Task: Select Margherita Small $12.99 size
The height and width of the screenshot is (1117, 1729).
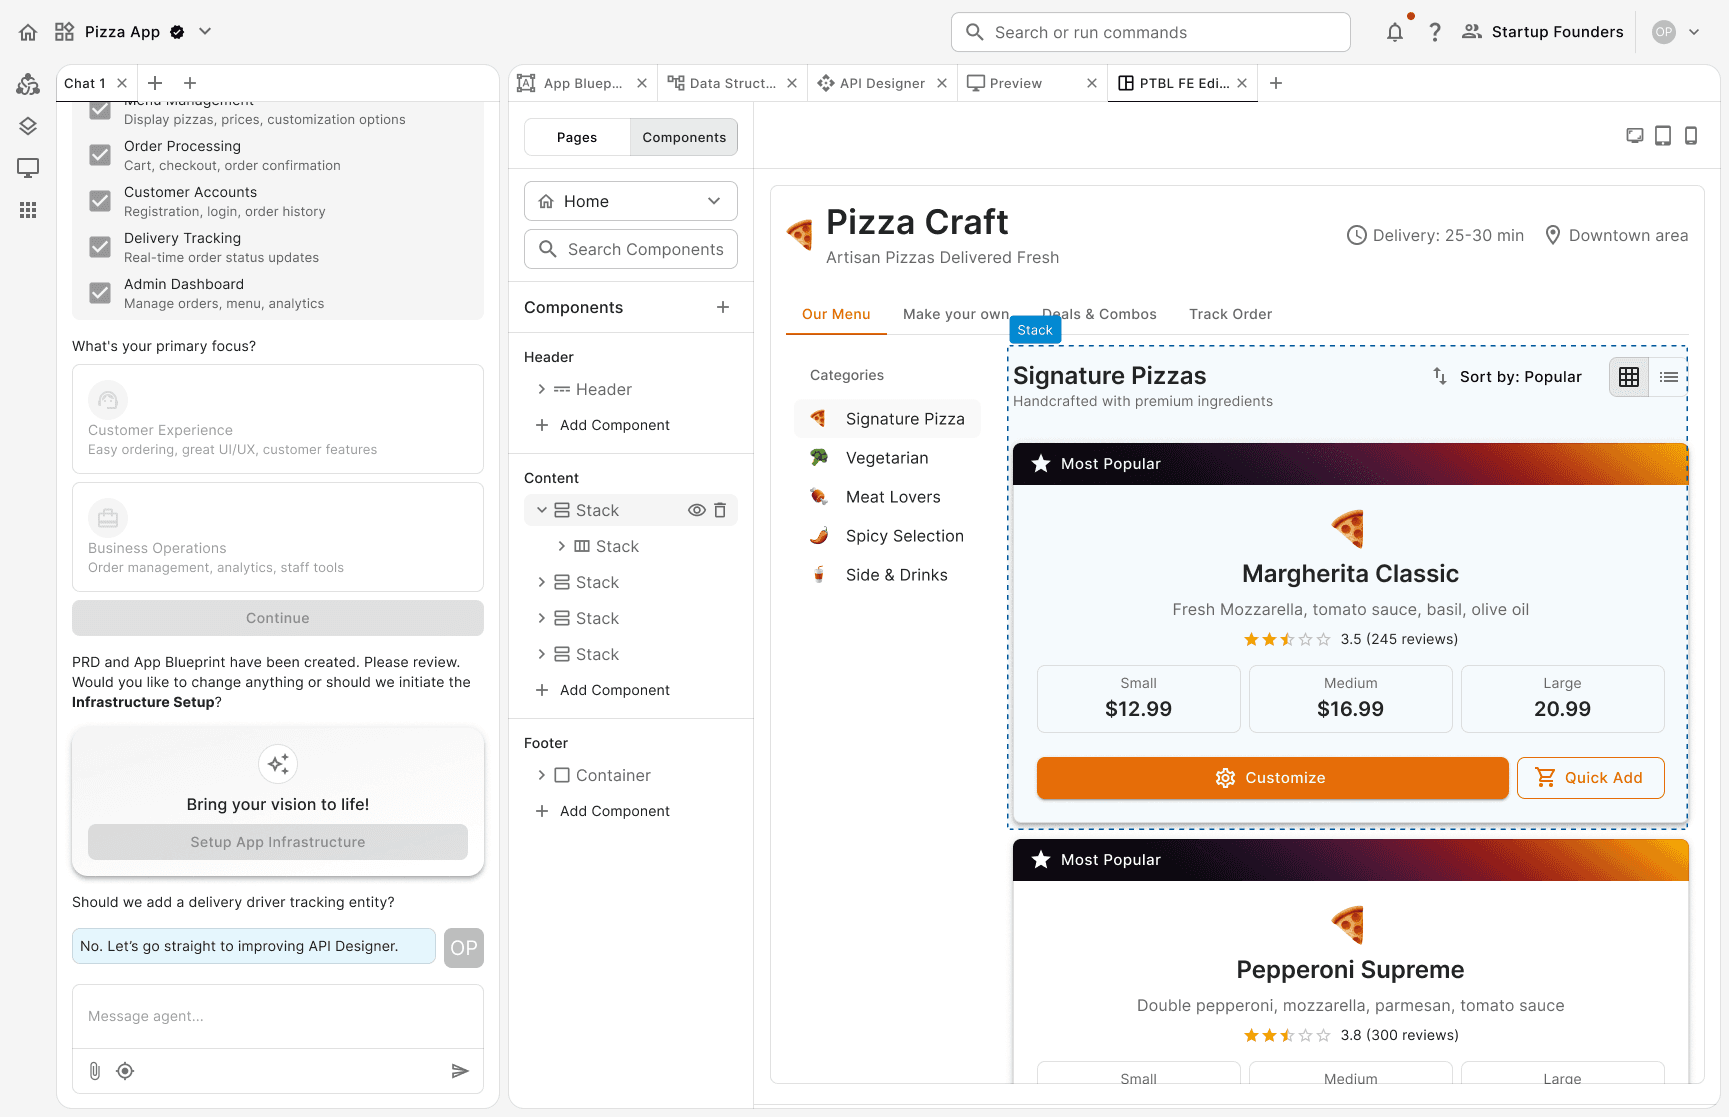Action: click(x=1138, y=698)
